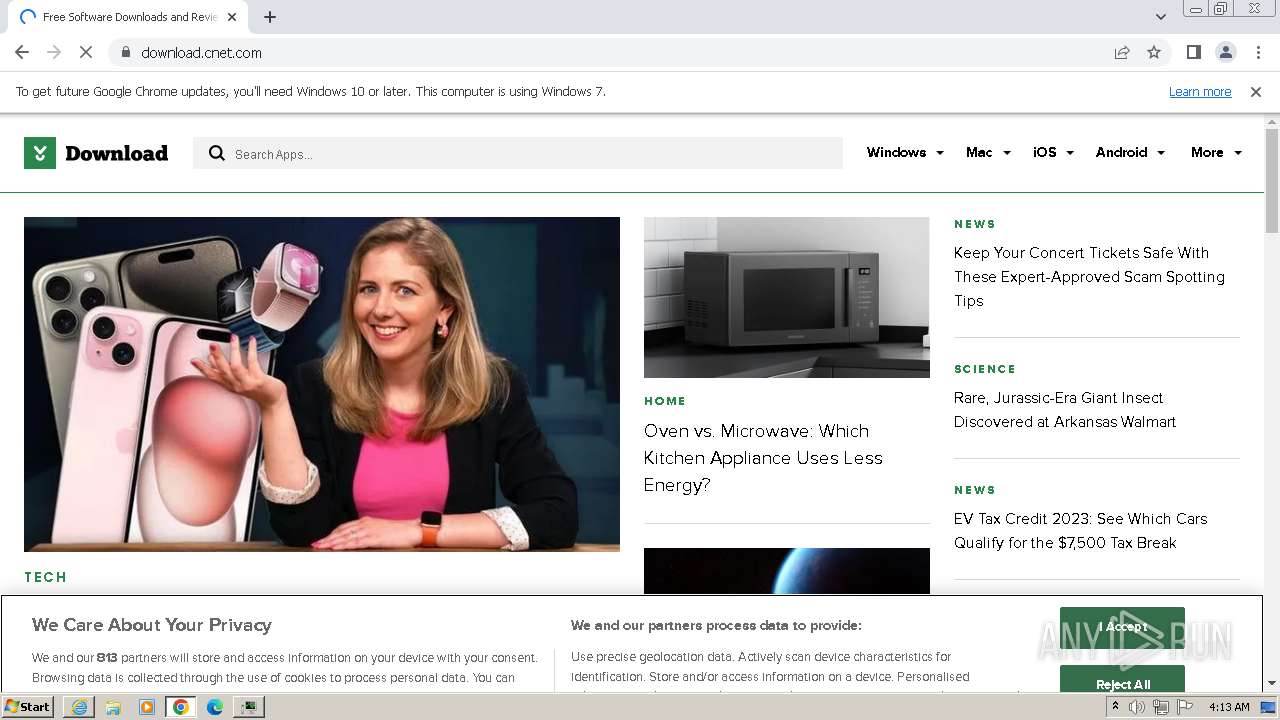The height and width of the screenshot is (720, 1280).
Task: Open the Windows Start button
Action: 28,707
